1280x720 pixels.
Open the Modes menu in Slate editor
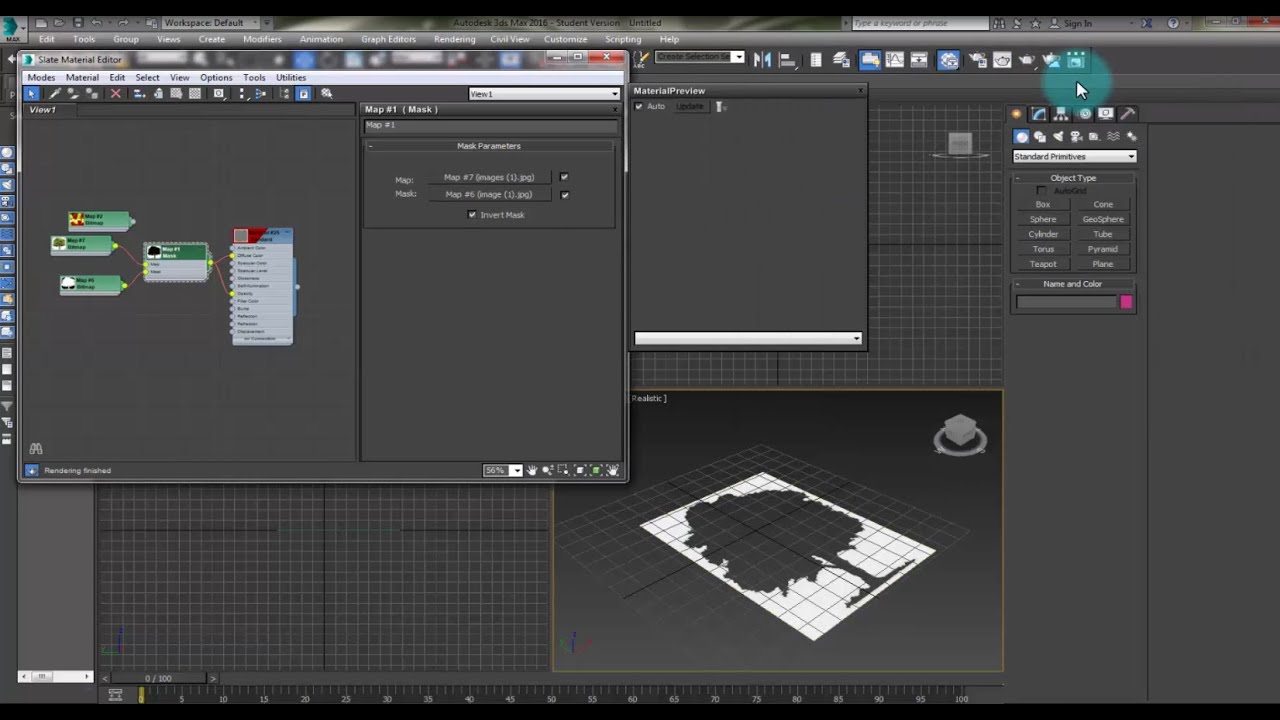pyautogui.click(x=41, y=77)
